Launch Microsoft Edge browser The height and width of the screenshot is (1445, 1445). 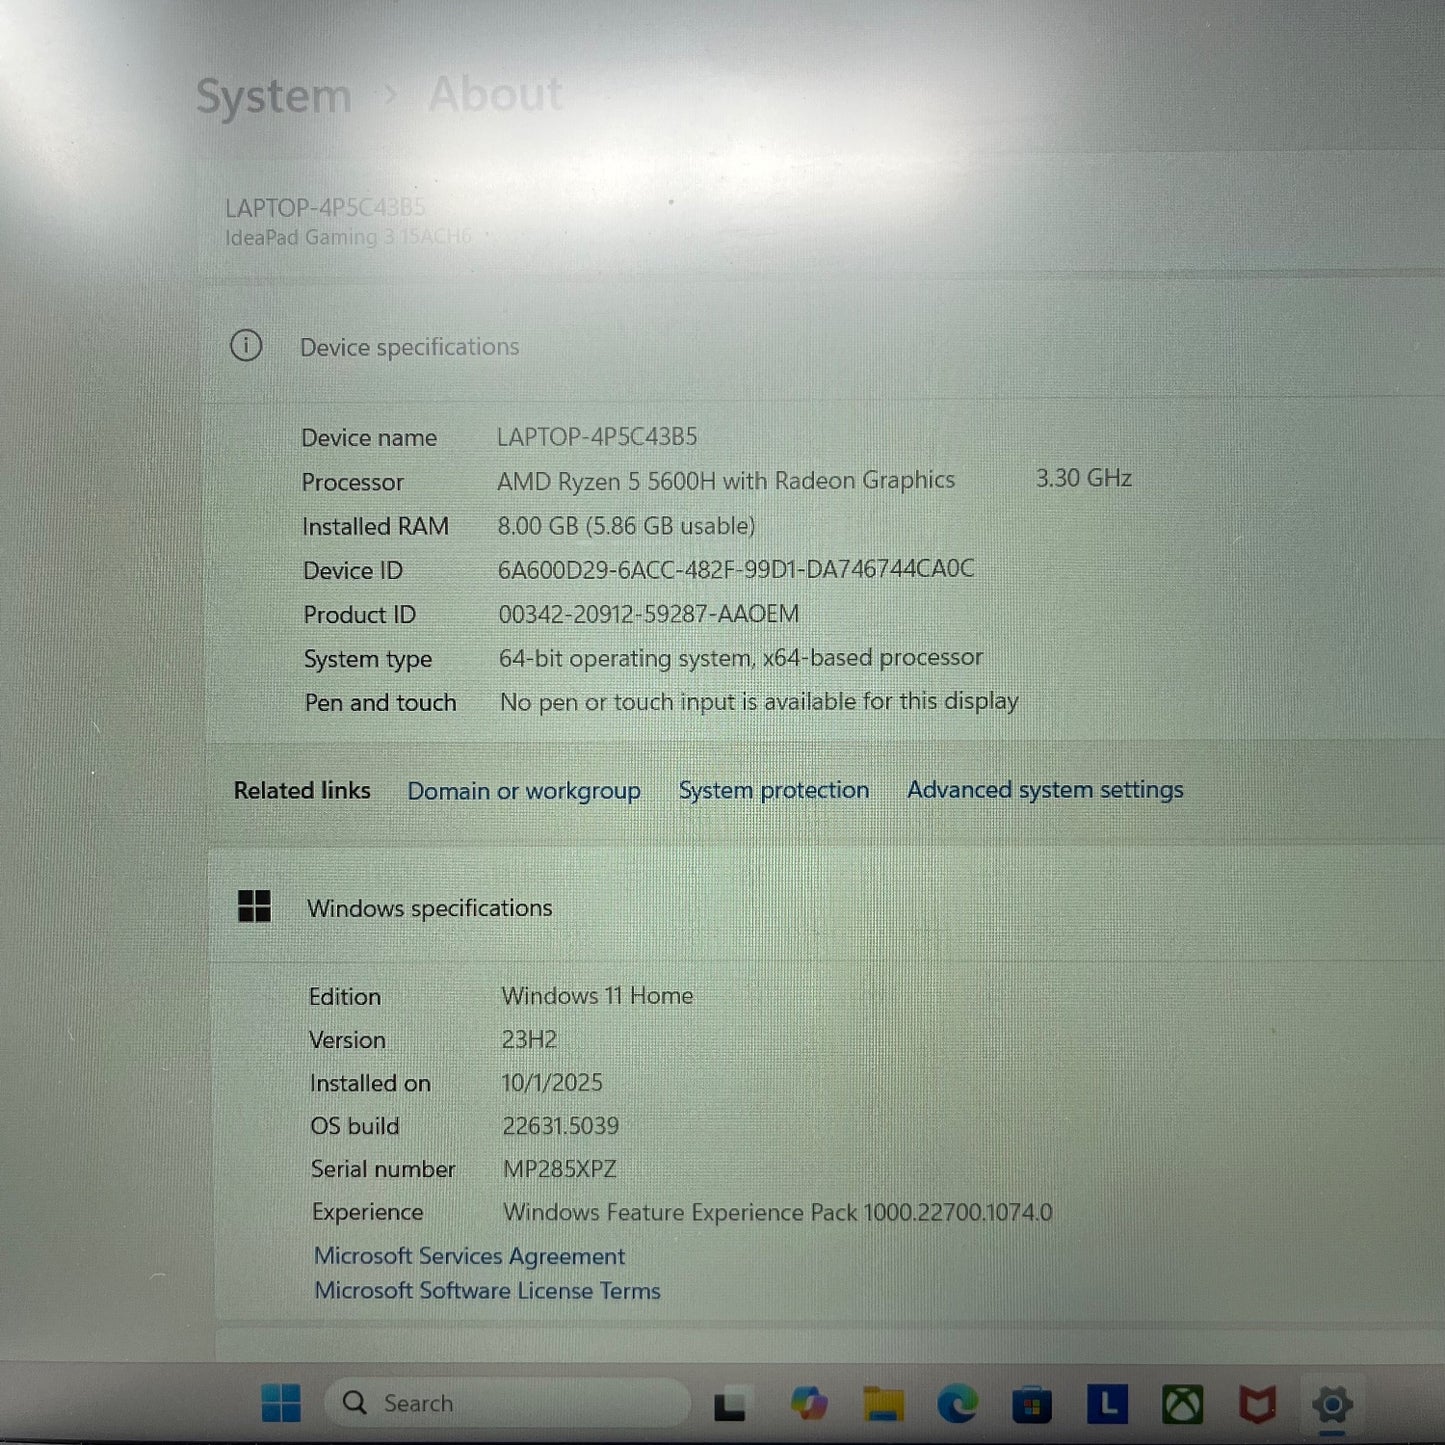click(x=957, y=1404)
